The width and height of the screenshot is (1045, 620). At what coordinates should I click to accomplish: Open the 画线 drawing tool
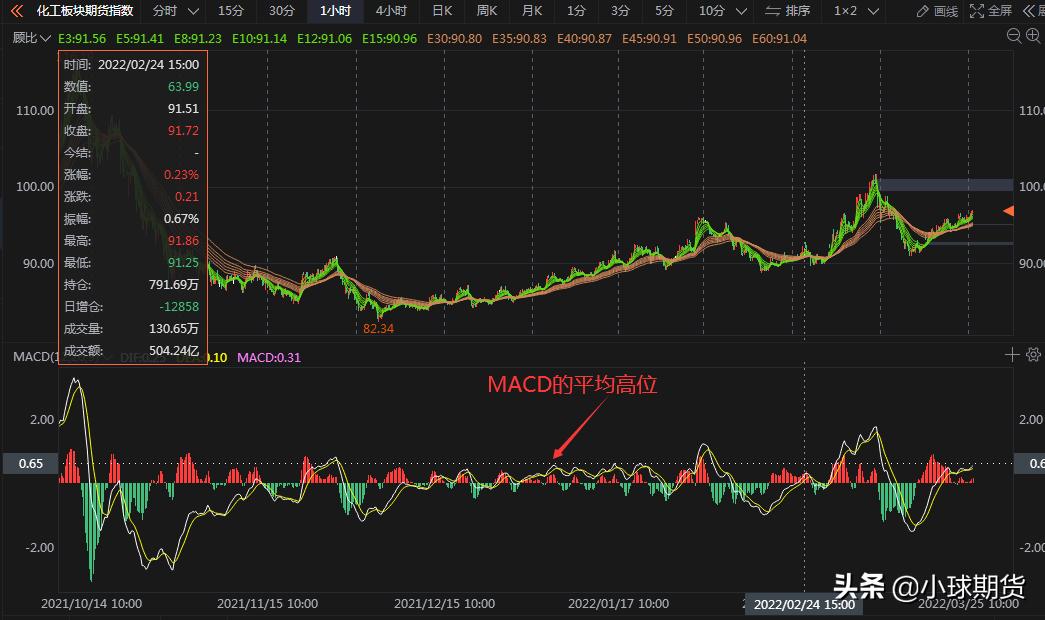[937, 11]
